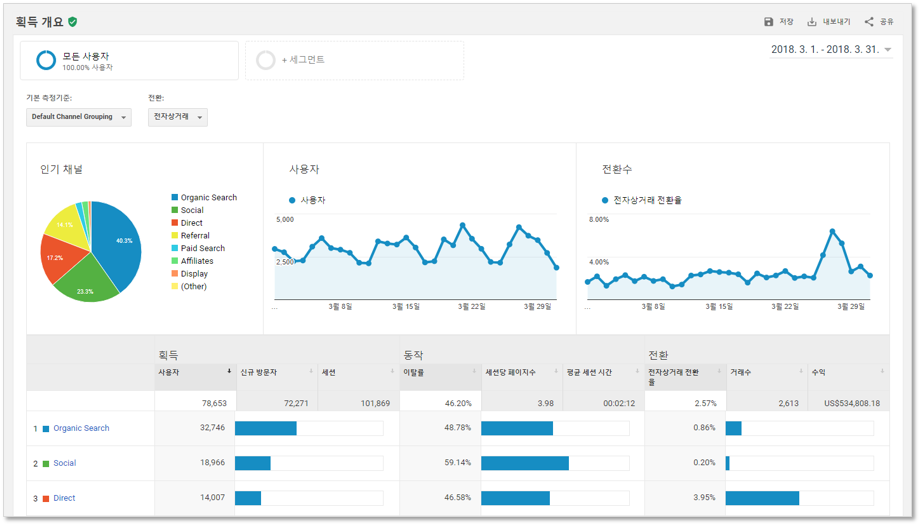Click 획득 개요 page title
Screen dimensions: 921x526
tap(39, 22)
